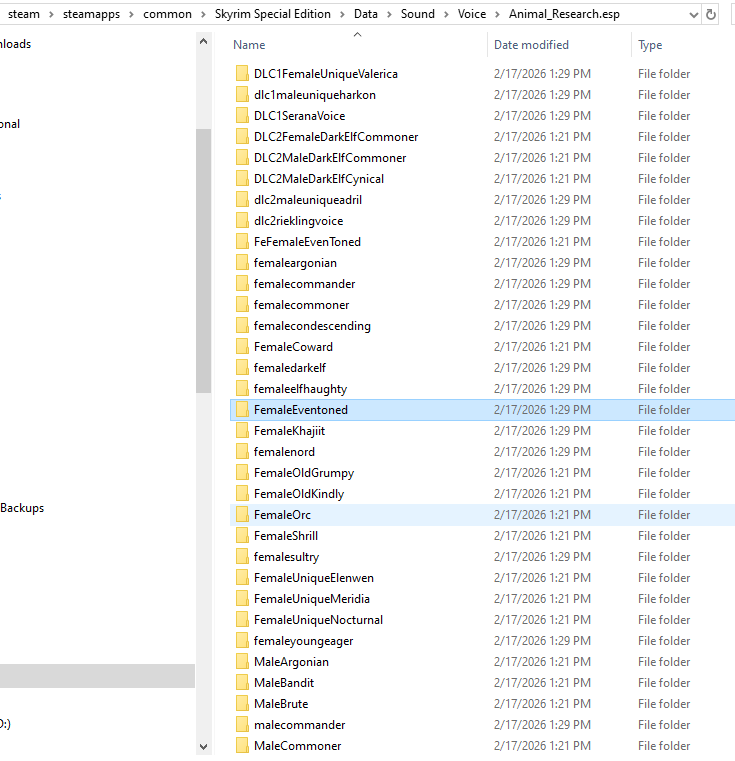Click the femalenord folder icon
The image size is (735, 761).
242,451
